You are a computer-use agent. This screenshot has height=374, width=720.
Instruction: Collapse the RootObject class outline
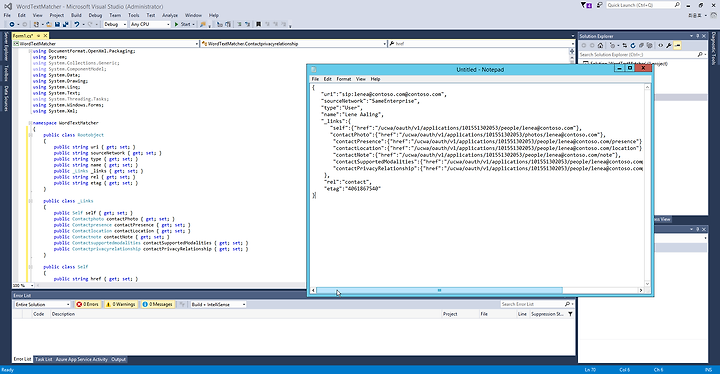click(30, 135)
